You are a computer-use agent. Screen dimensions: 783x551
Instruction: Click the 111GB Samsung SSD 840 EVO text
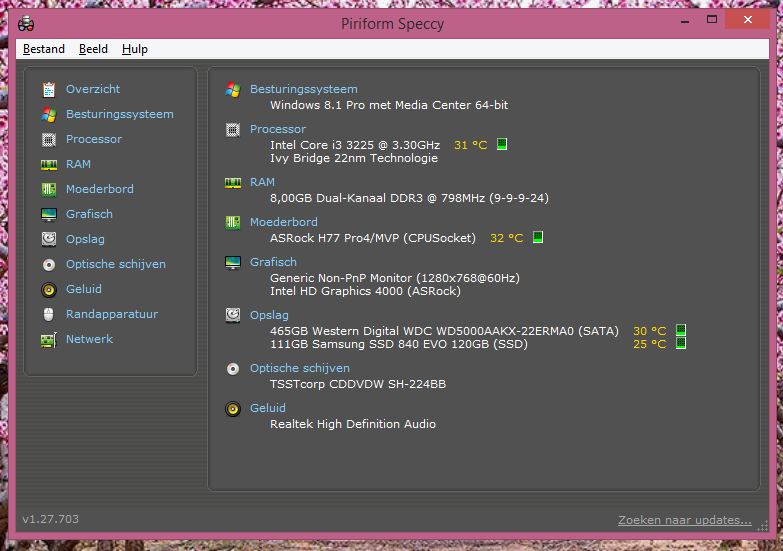399,344
